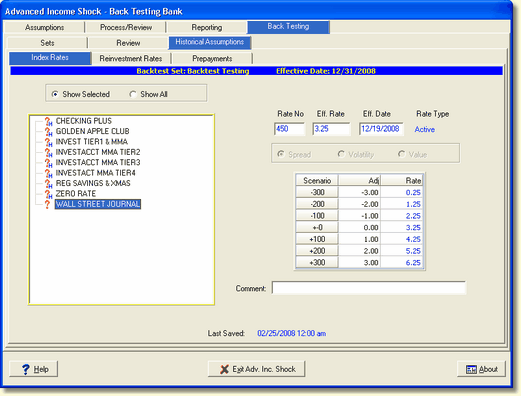Click the +100 scenario row button
521x396 pixels.
[317, 239]
